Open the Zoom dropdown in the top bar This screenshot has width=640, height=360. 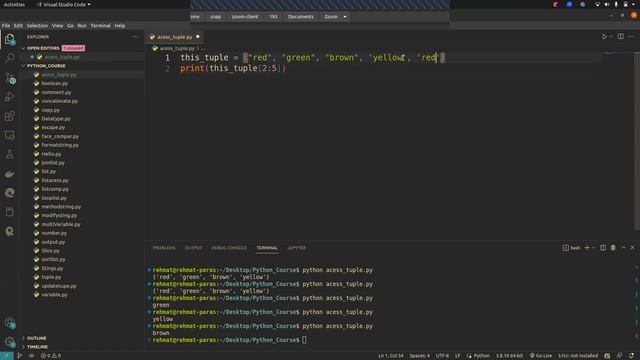[335, 17]
